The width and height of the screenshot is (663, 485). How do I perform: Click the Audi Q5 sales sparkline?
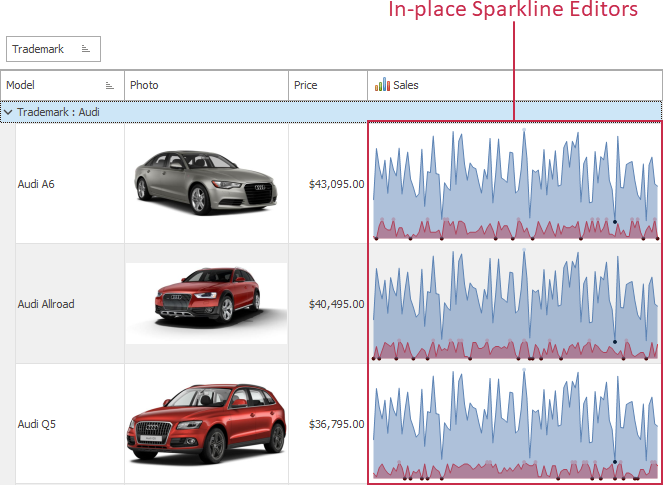tap(515, 424)
